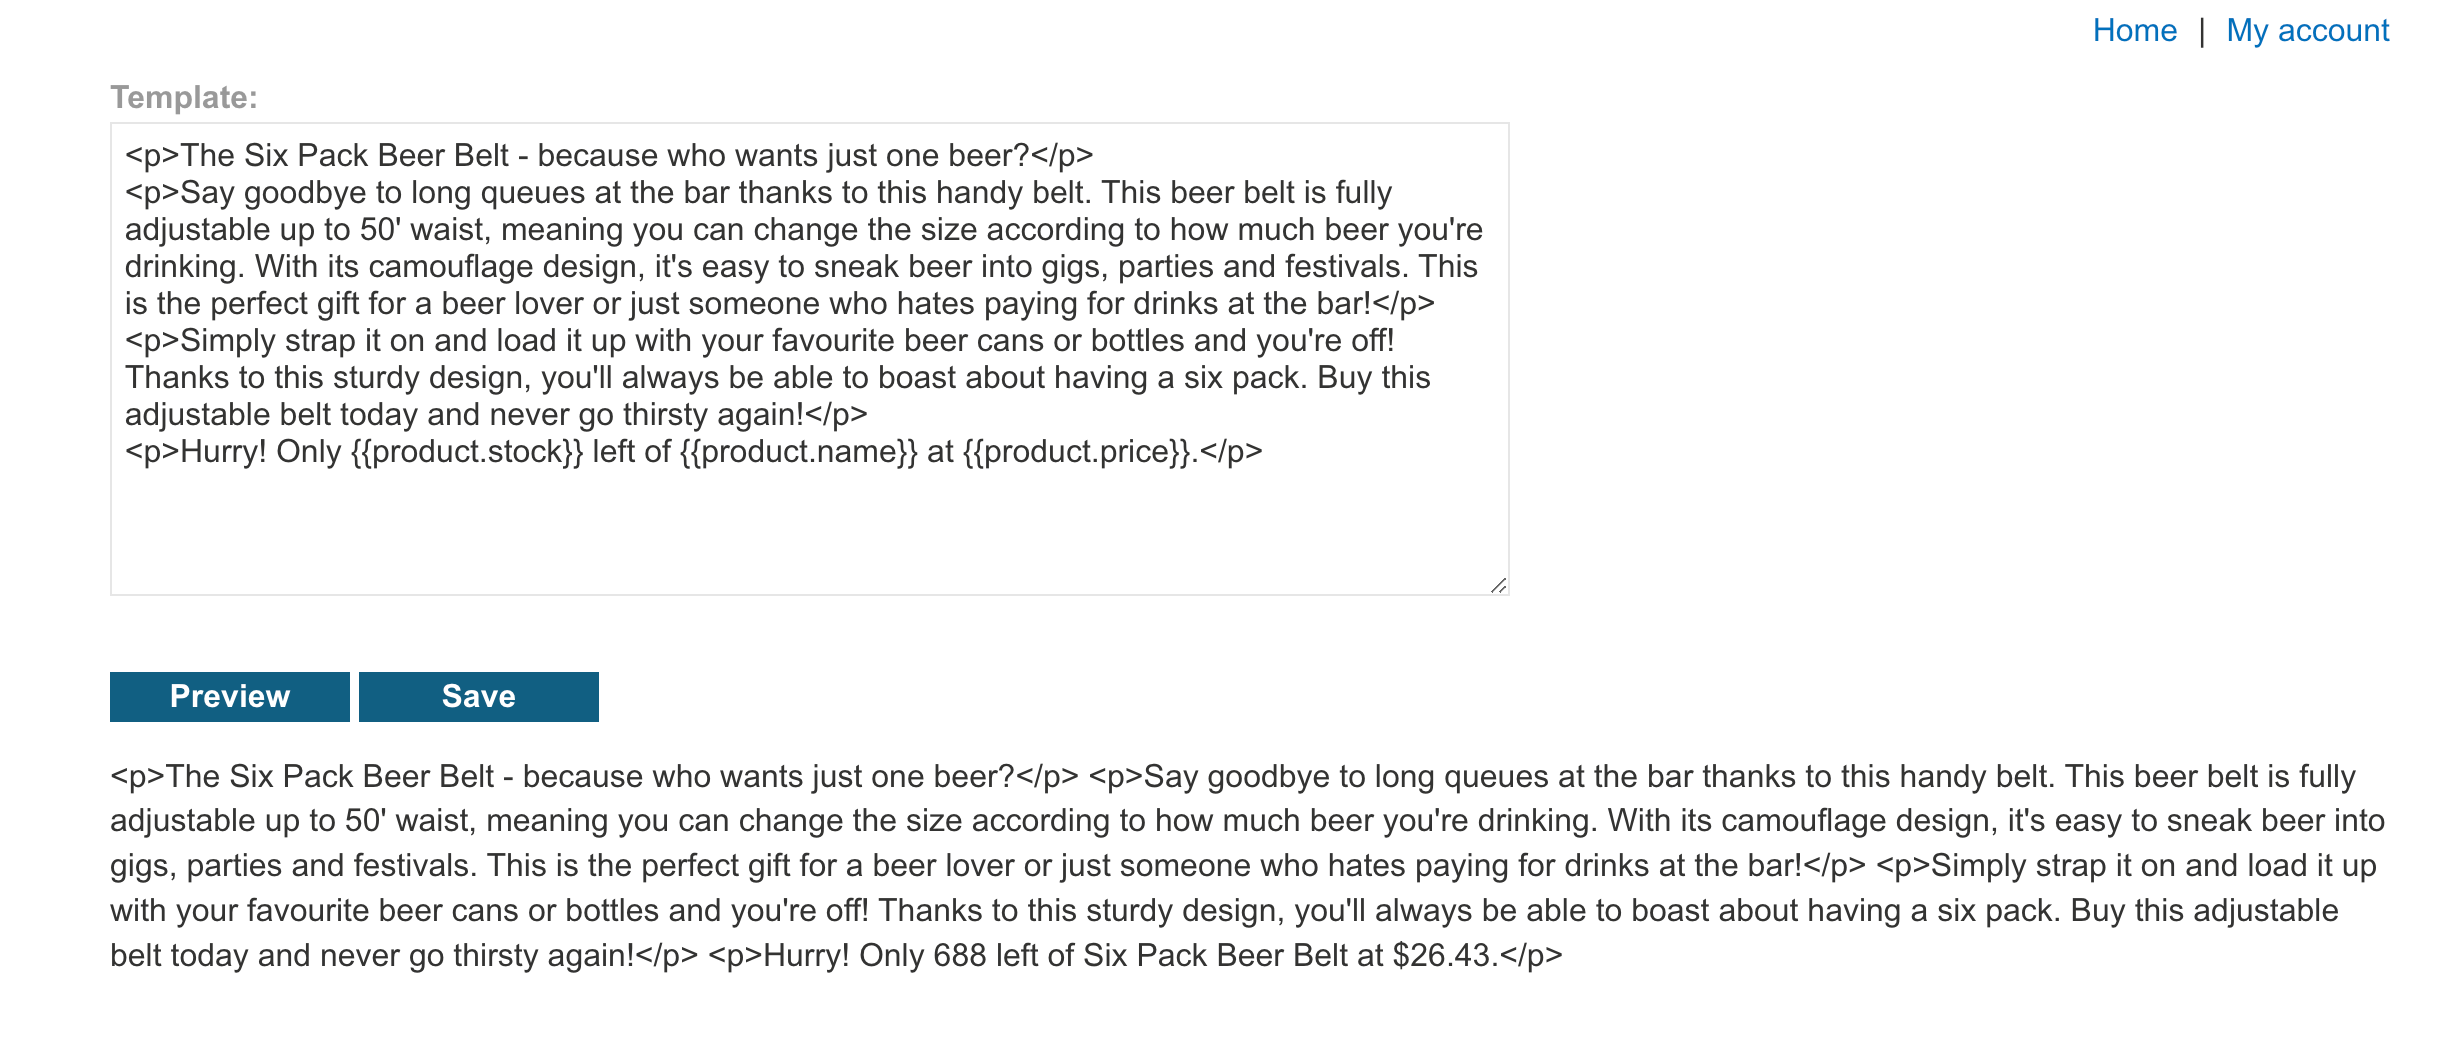
Task: Click the textarea resize handle corner
Action: click(x=1497, y=585)
